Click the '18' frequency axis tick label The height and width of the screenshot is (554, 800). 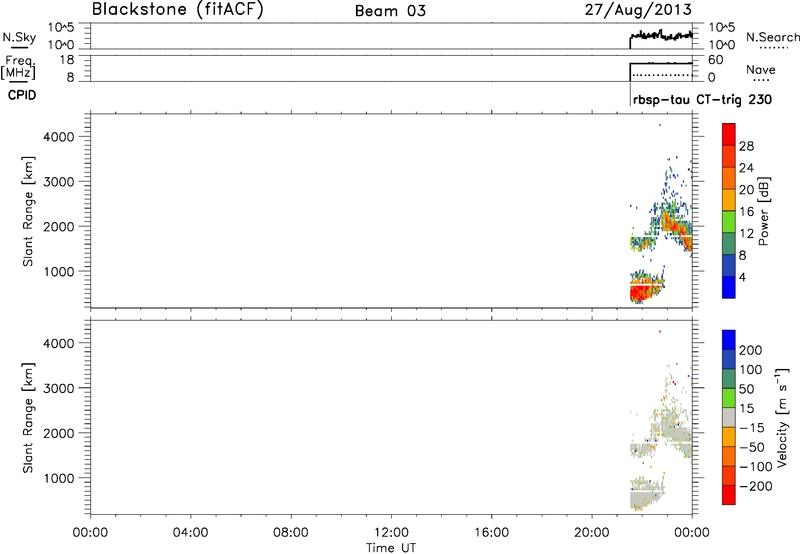[67, 60]
